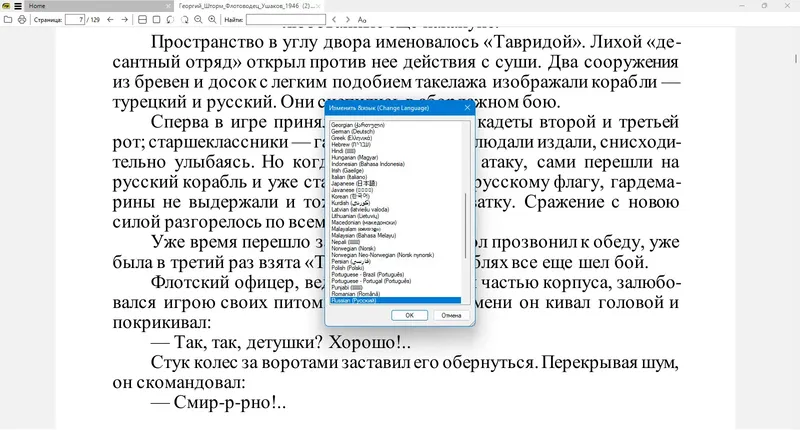The image size is (800, 430).
Task: Open the SumatraPDF hamburger menu
Action: pos(18,6)
